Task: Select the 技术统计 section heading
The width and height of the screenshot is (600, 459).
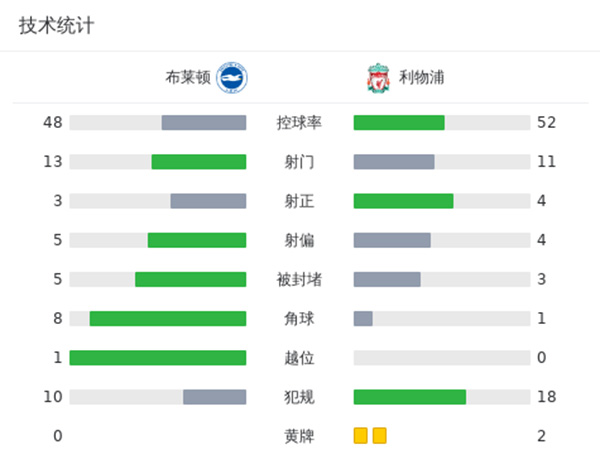Action: click(56, 26)
